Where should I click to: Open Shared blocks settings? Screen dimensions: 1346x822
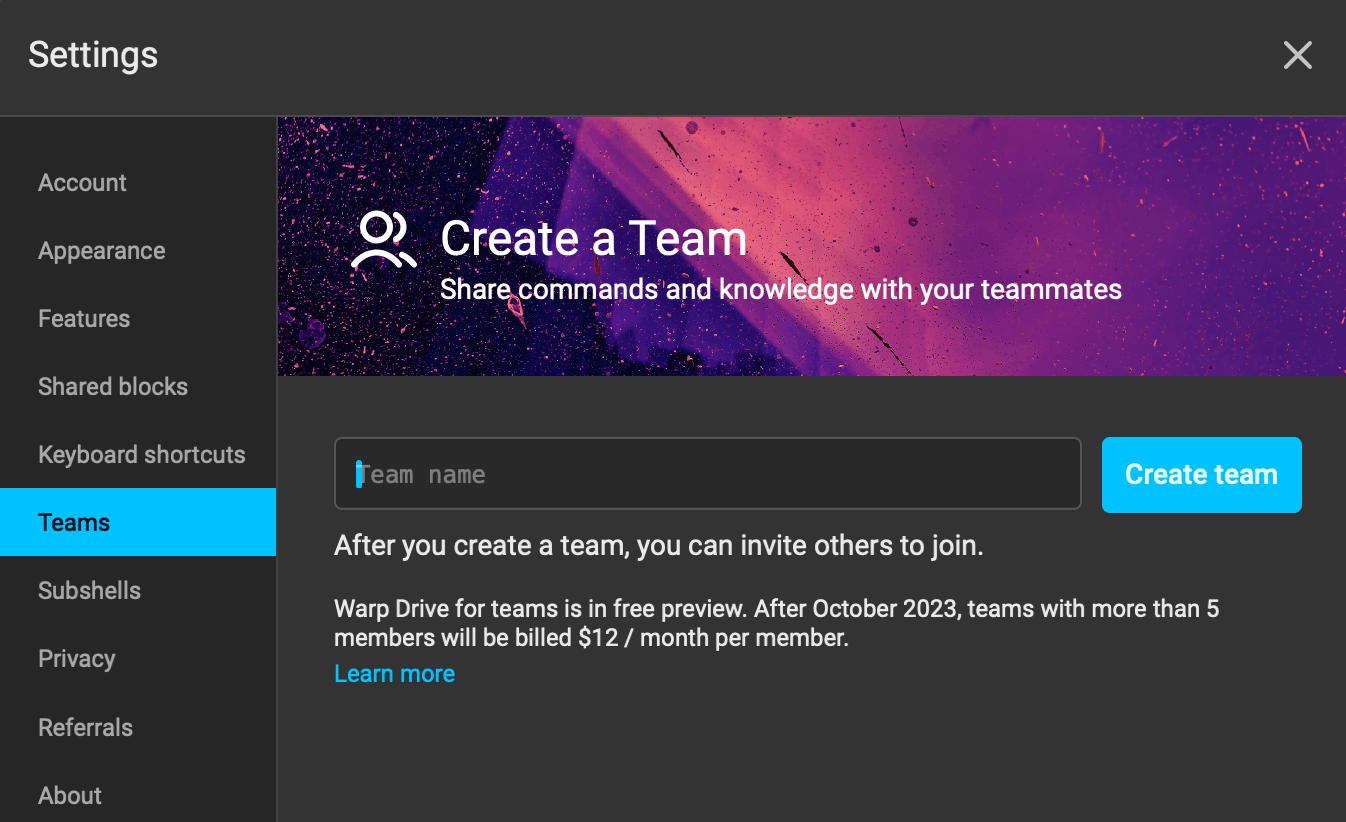138,387
